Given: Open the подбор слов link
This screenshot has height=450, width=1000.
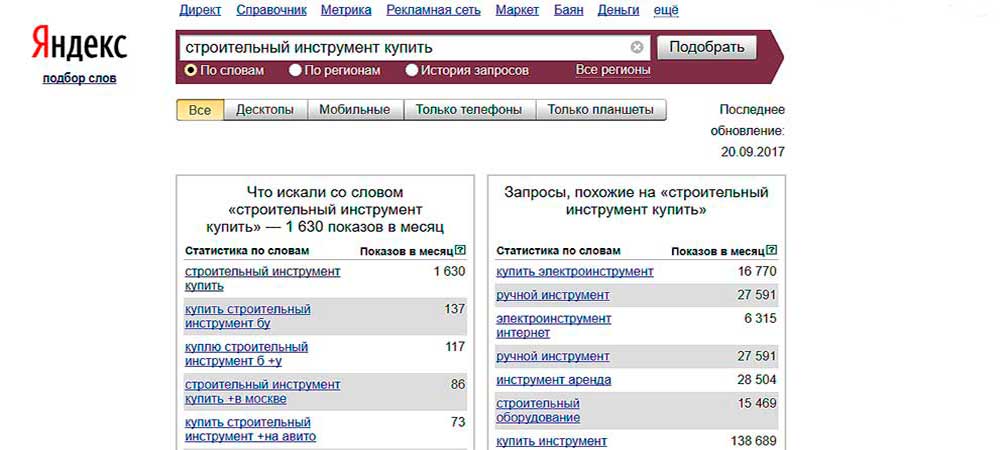Looking at the screenshot, I should coord(80,79).
